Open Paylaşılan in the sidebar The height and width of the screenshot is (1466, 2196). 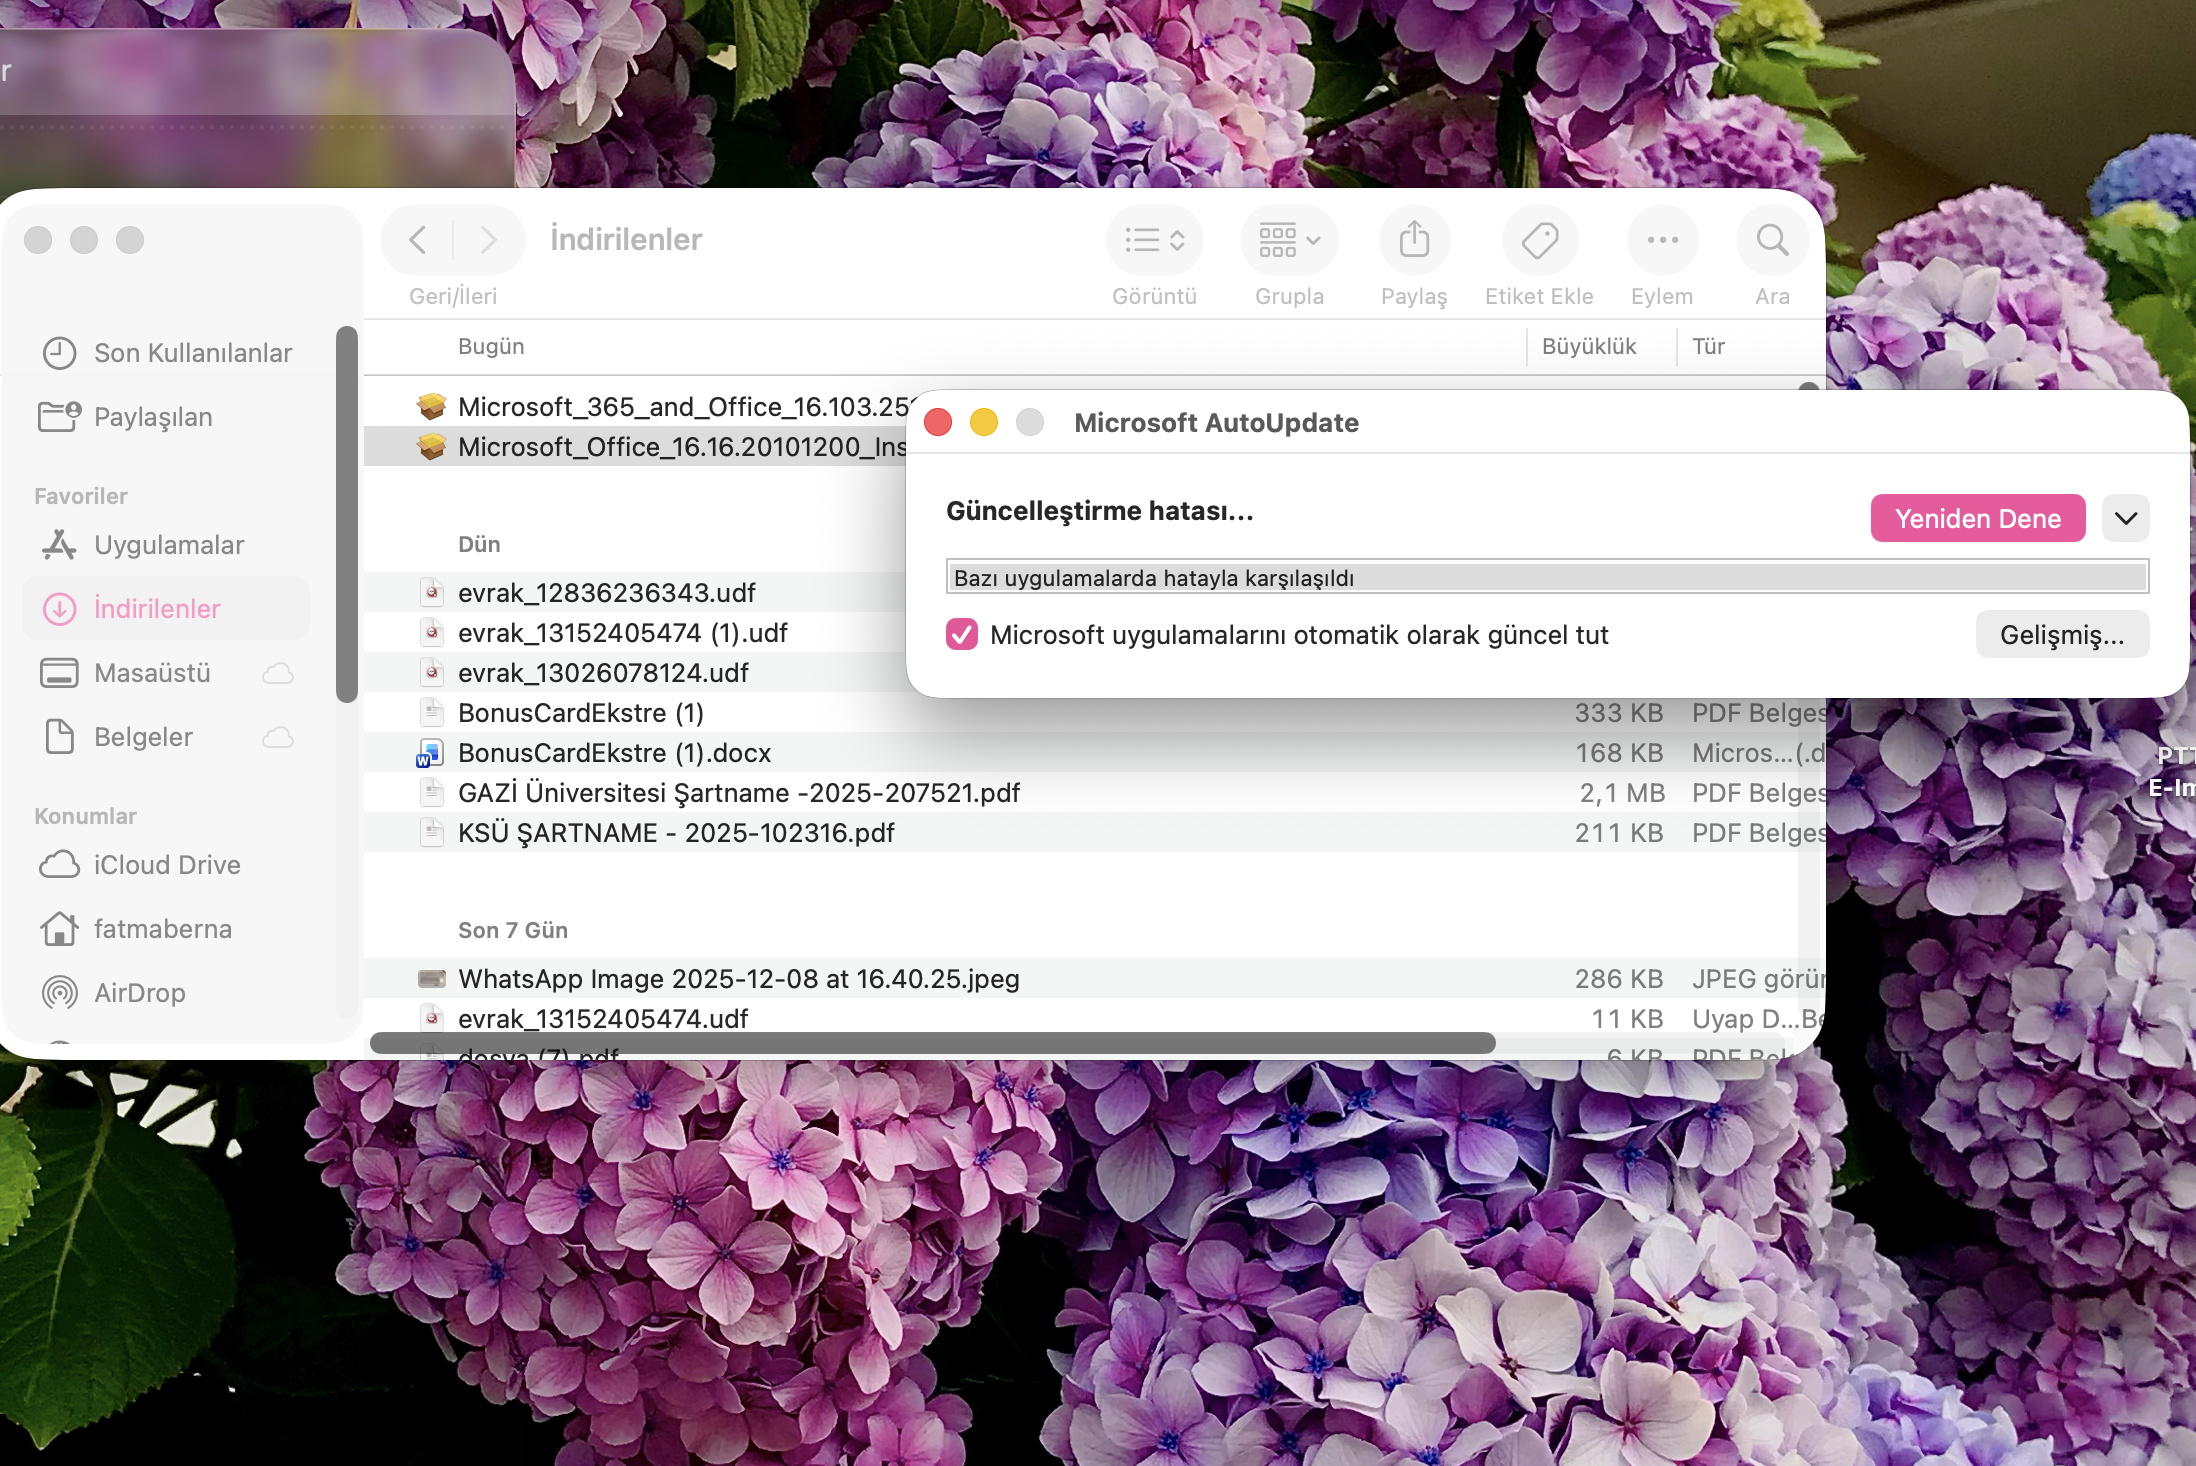coord(167,417)
